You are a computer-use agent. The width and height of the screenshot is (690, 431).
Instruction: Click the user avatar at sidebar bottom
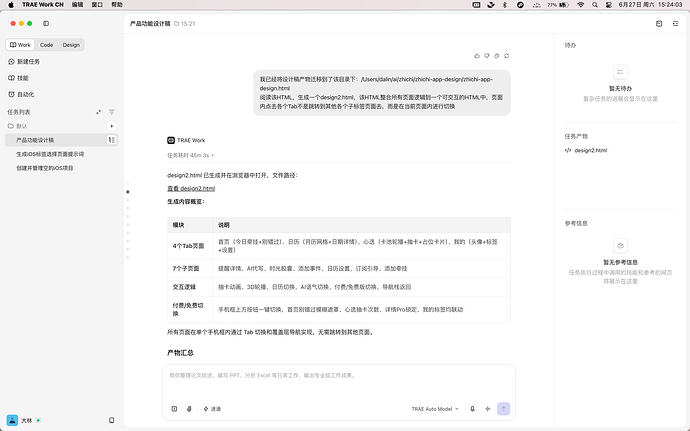(12, 420)
